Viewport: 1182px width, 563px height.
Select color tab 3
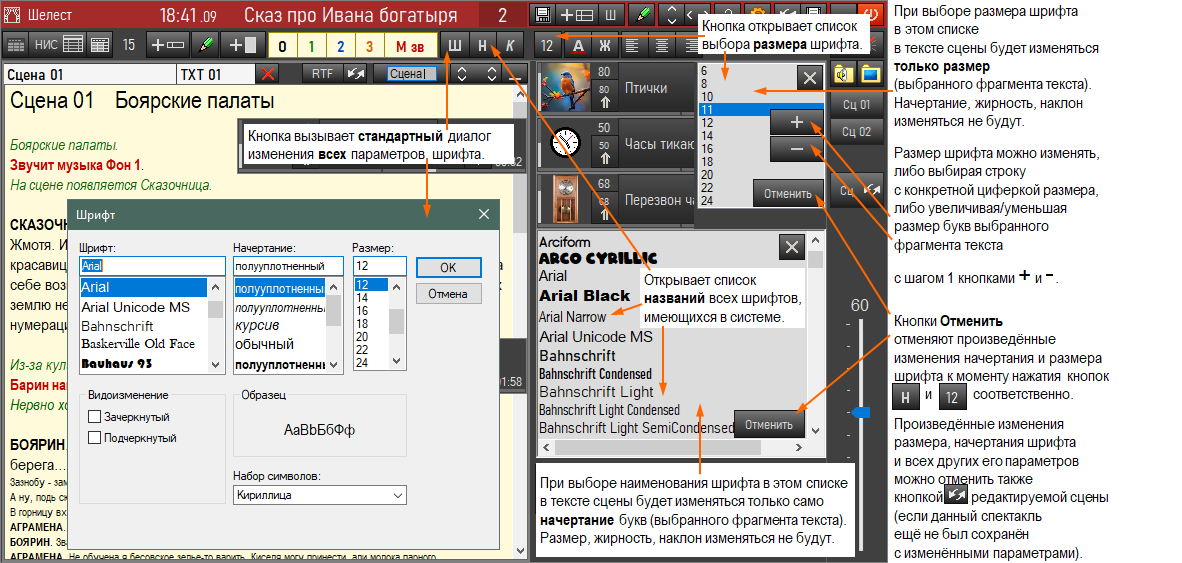point(369,46)
